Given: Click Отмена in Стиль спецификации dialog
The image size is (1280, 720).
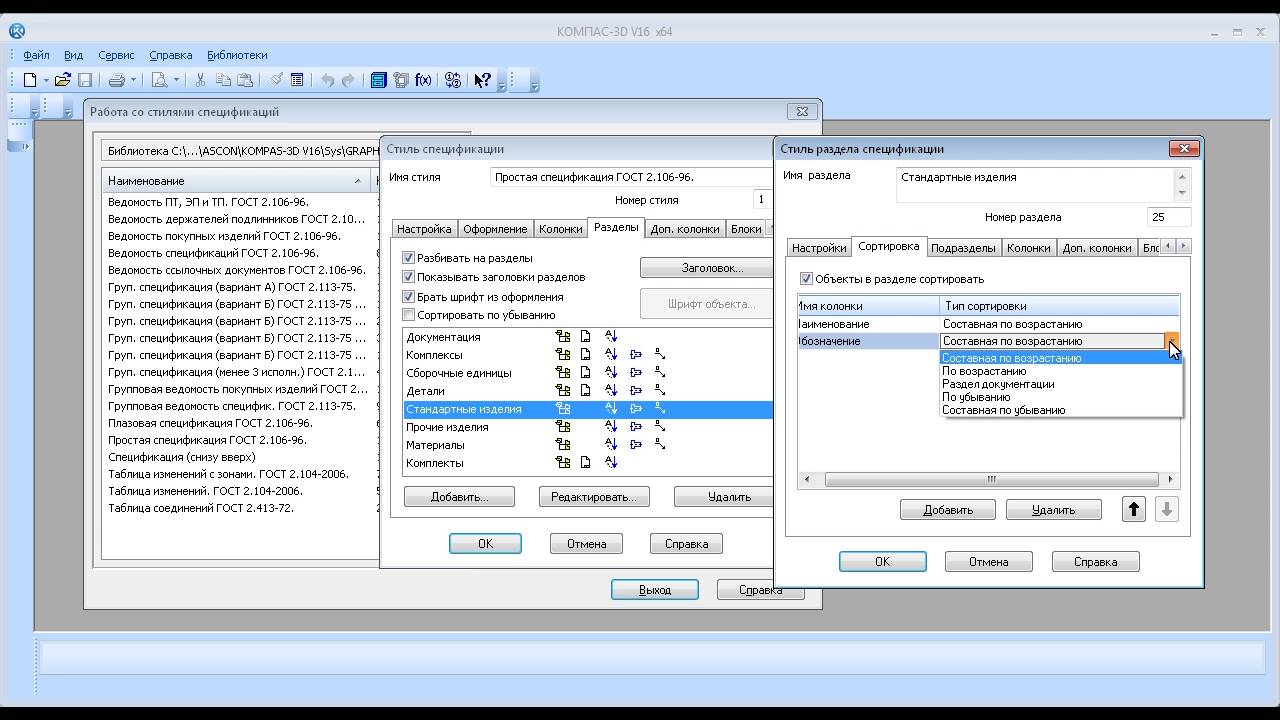Looking at the screenshot, I should coord(586,544).
